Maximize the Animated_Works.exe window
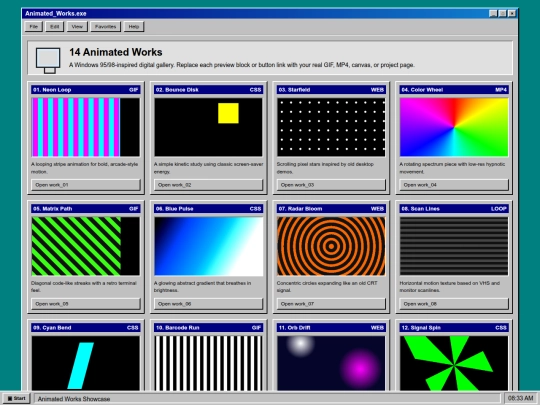 502,13
